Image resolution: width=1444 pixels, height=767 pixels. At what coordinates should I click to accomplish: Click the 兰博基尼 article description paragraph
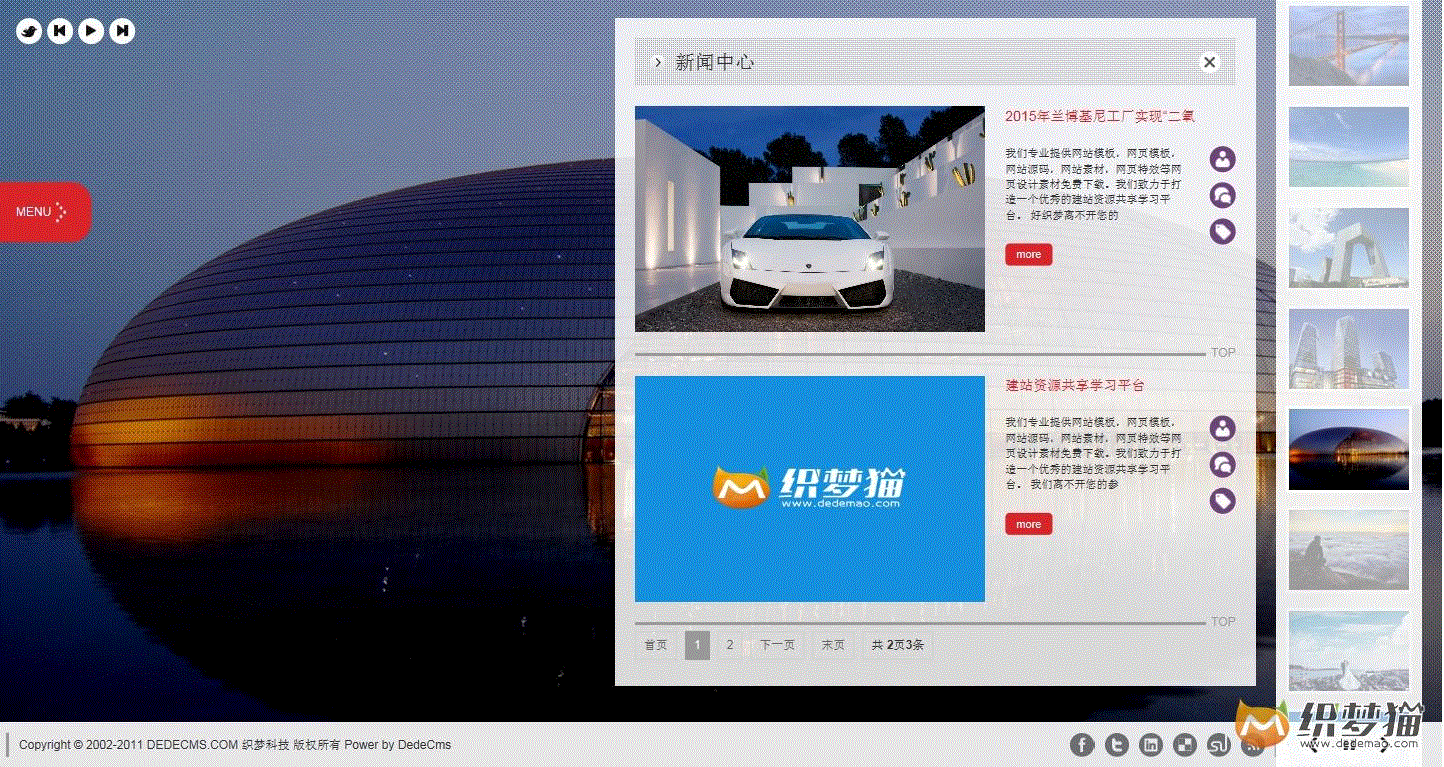coord(1094,184)
